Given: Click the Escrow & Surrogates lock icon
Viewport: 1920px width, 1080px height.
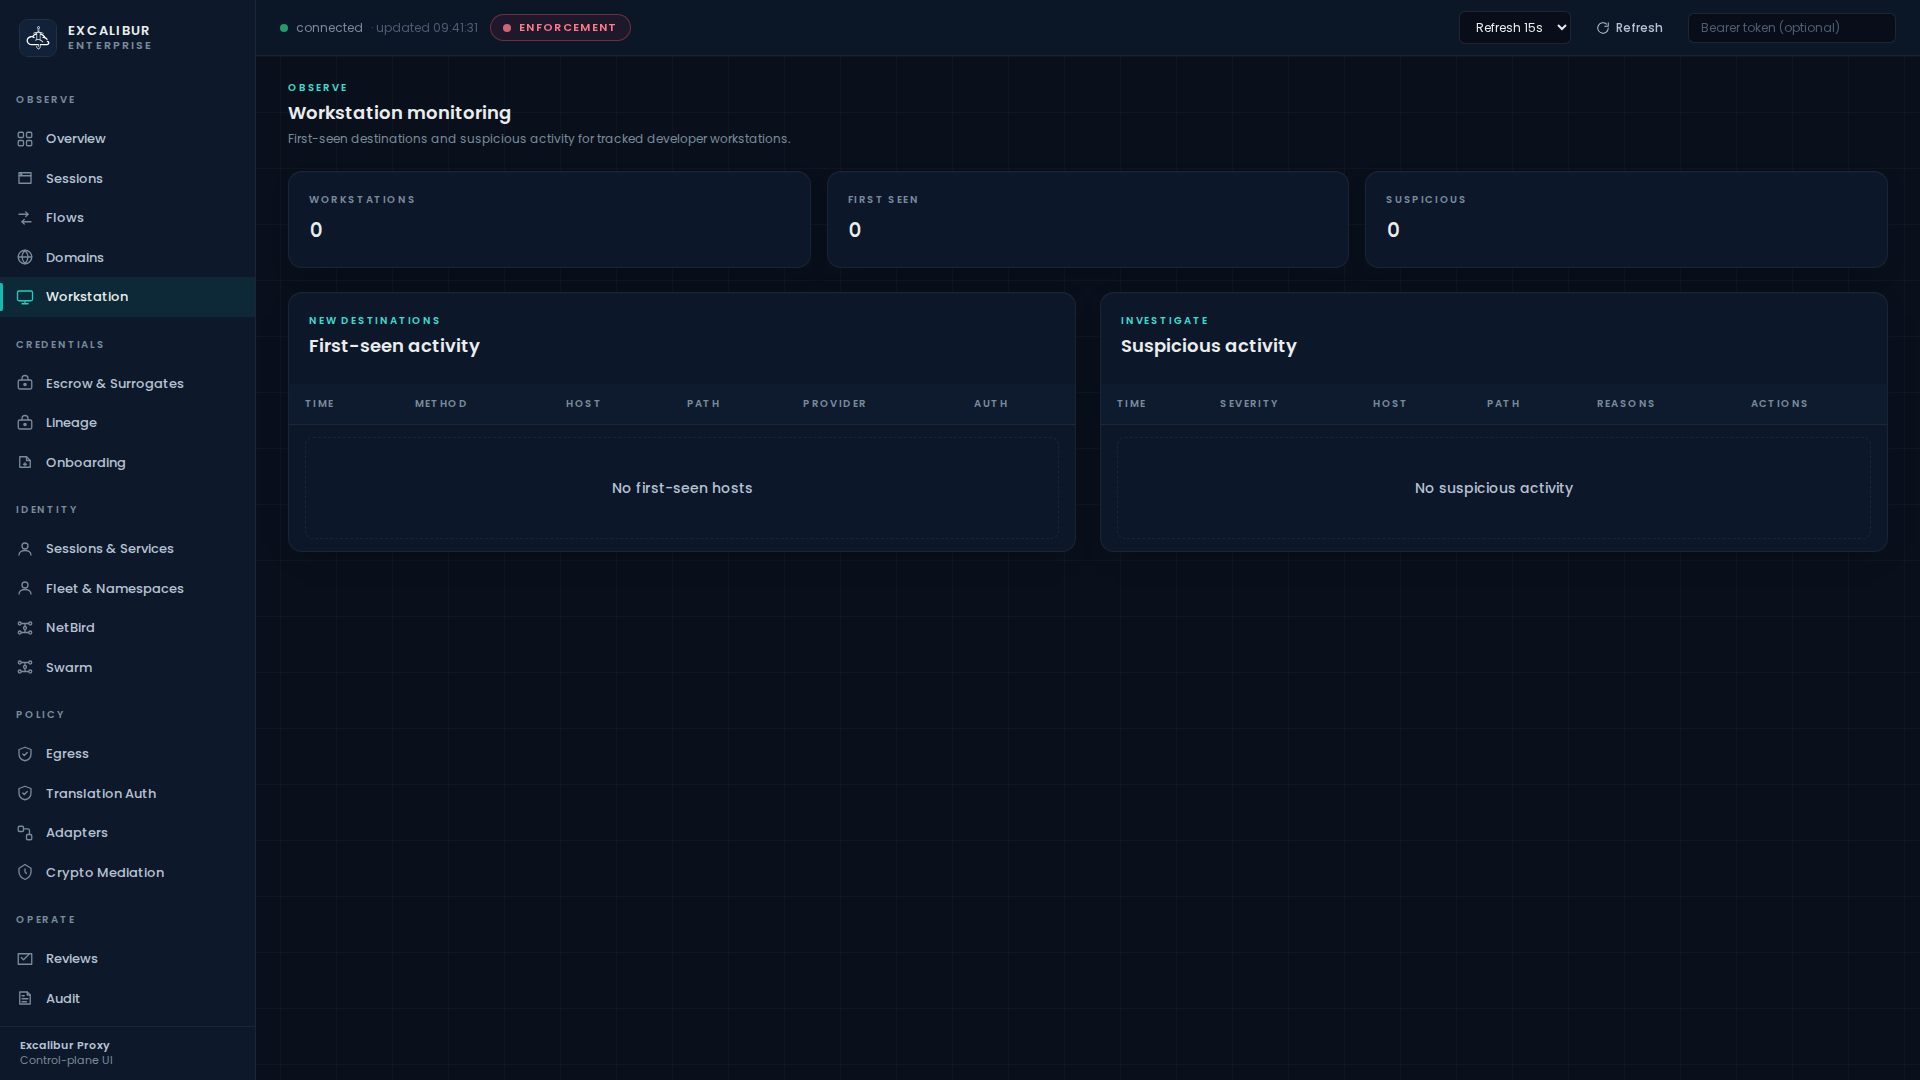Looking at the screenshot, I should pyautogui.click(x=25, y=384).
